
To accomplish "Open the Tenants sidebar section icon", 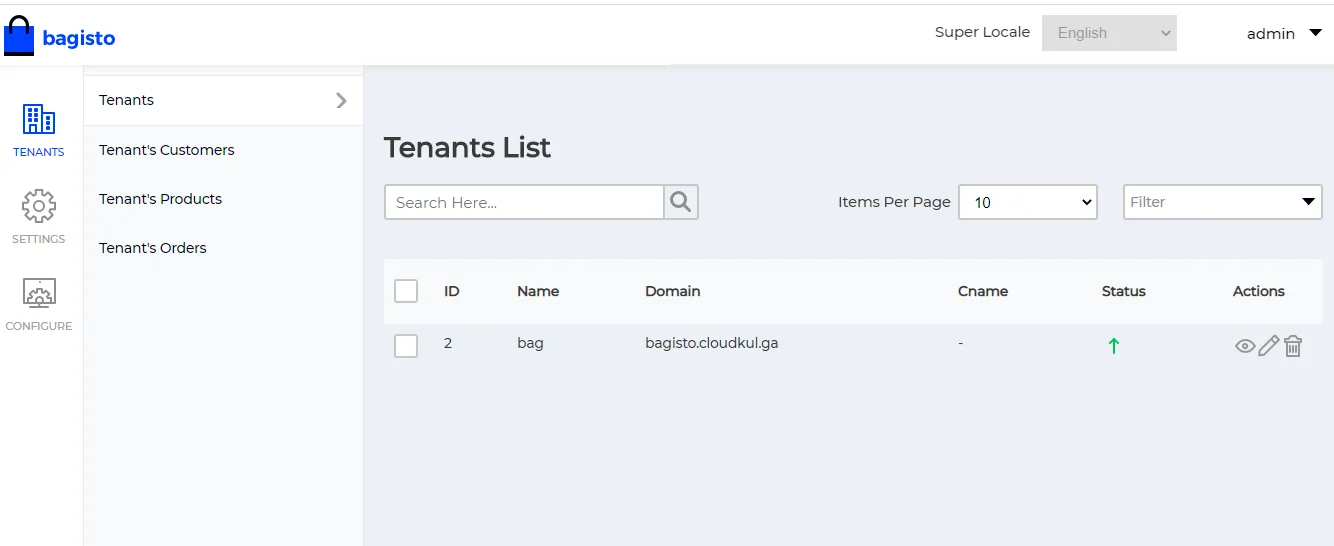I will 38,119.
